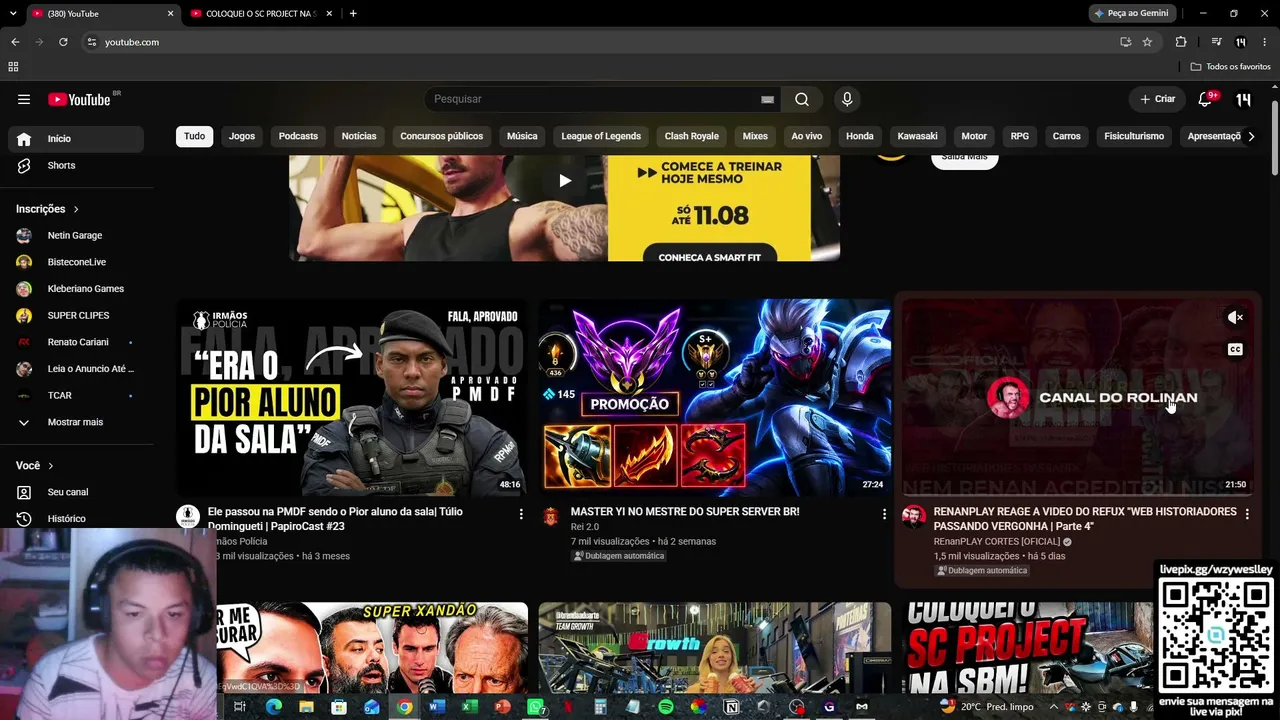Open the Master Yi Promoção thumbnail

click(x=715, y=398)
